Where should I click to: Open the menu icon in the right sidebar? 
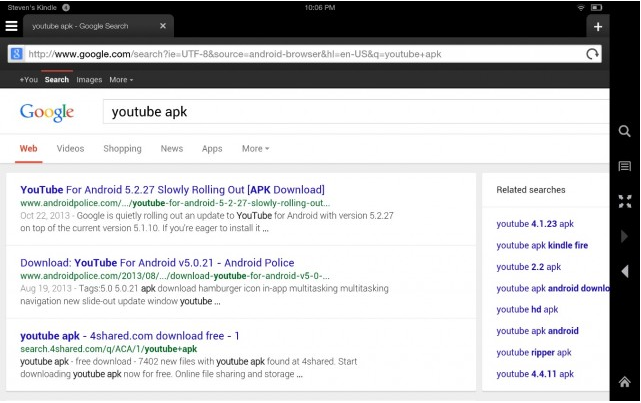point(624,166)
